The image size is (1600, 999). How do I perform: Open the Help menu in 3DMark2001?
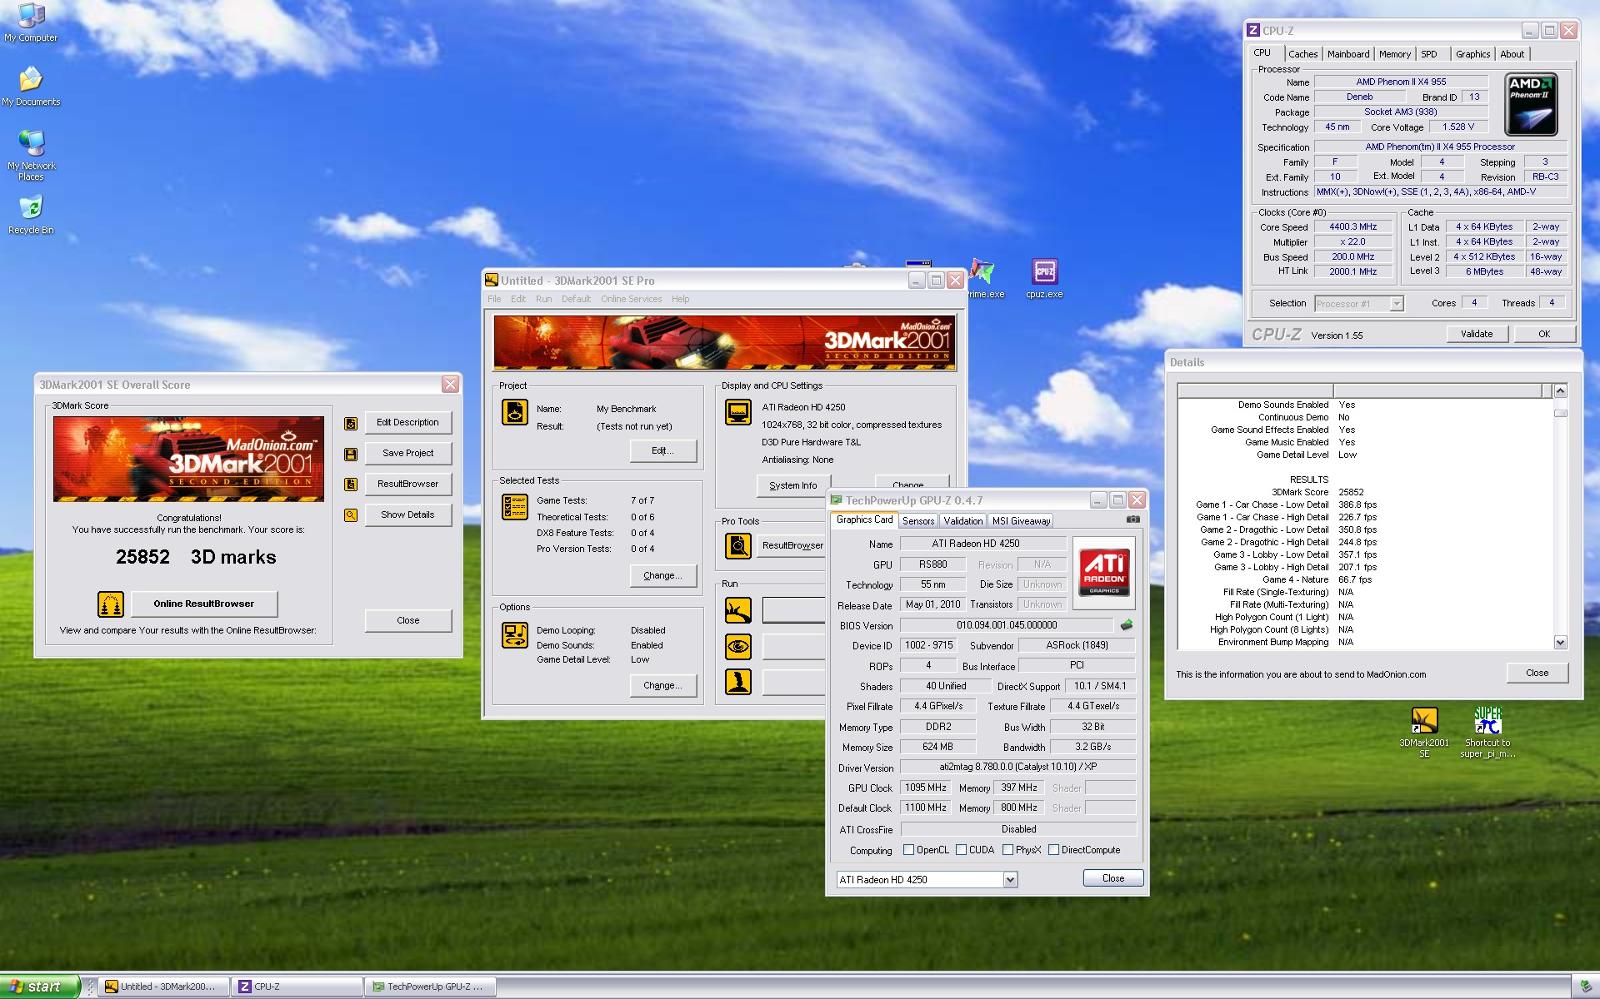[x=680, y=299]
